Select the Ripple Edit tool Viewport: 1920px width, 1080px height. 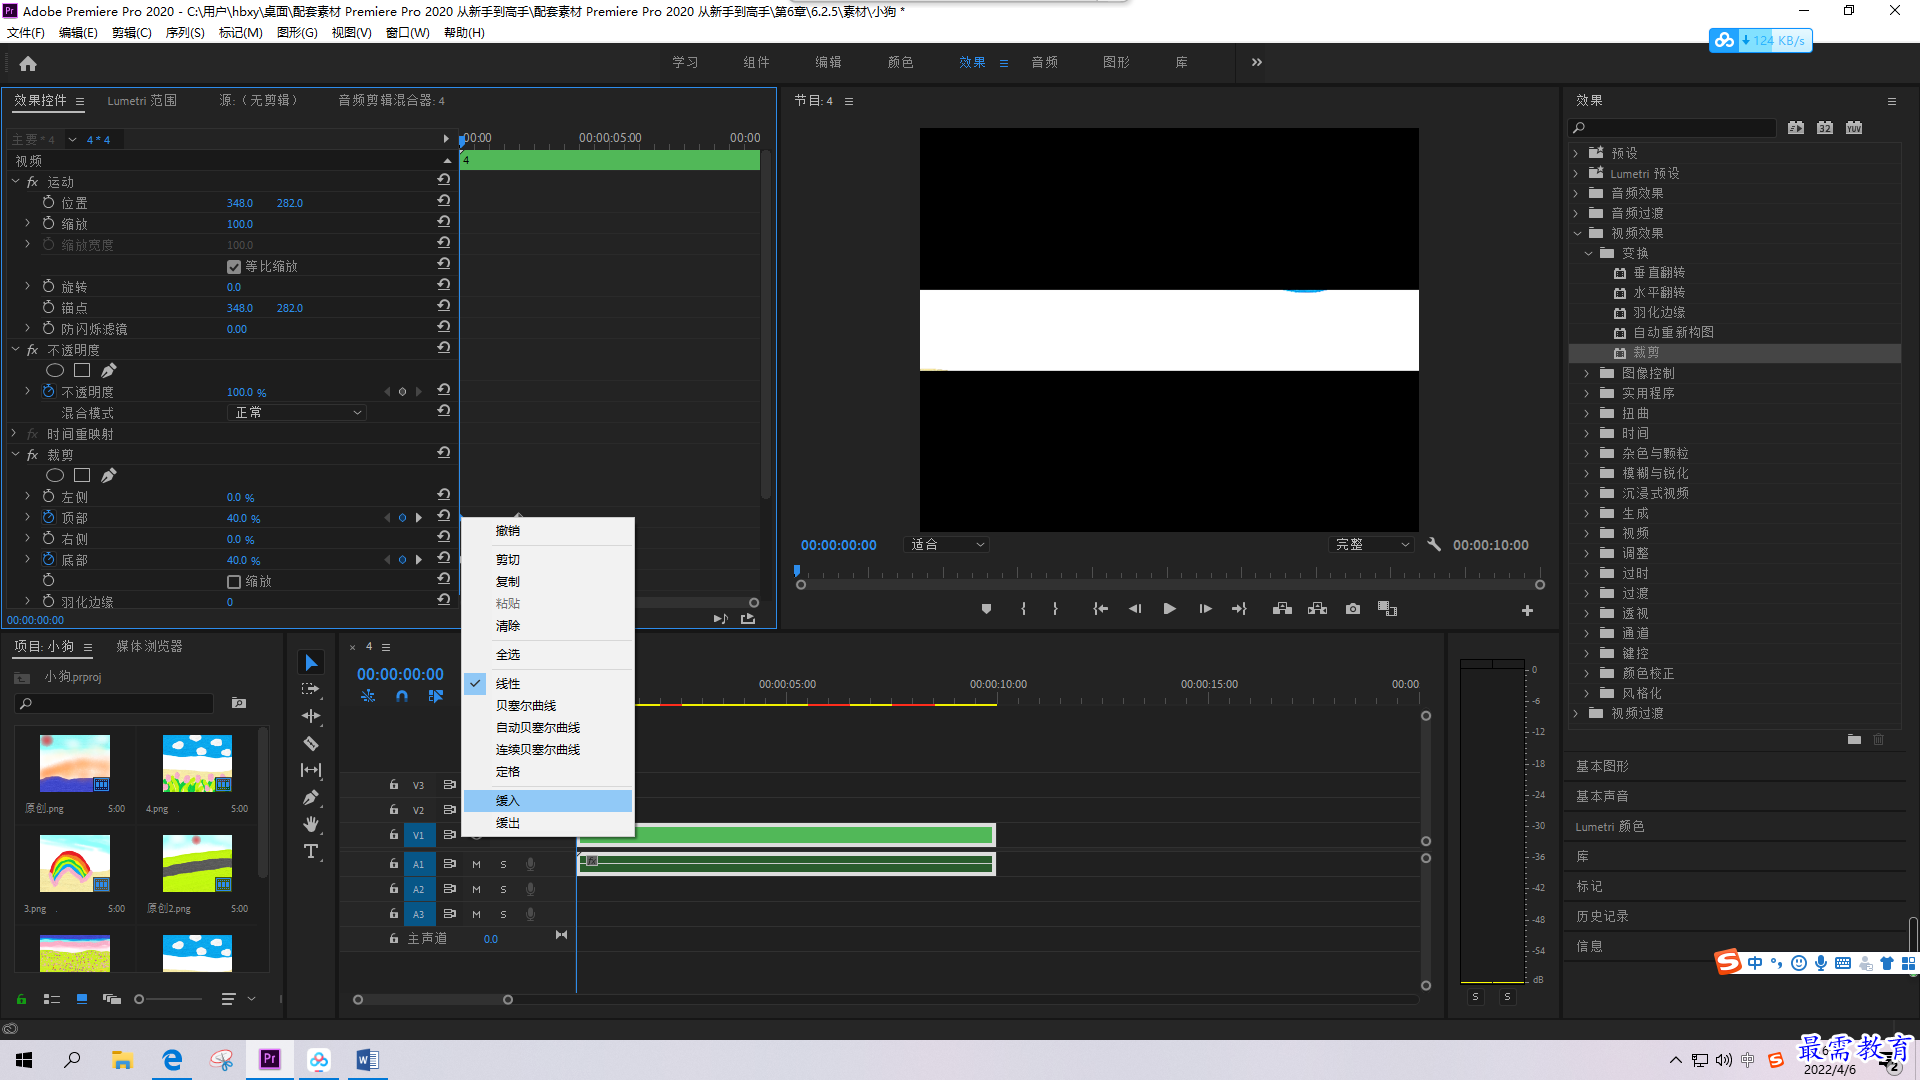coord(311,716)
